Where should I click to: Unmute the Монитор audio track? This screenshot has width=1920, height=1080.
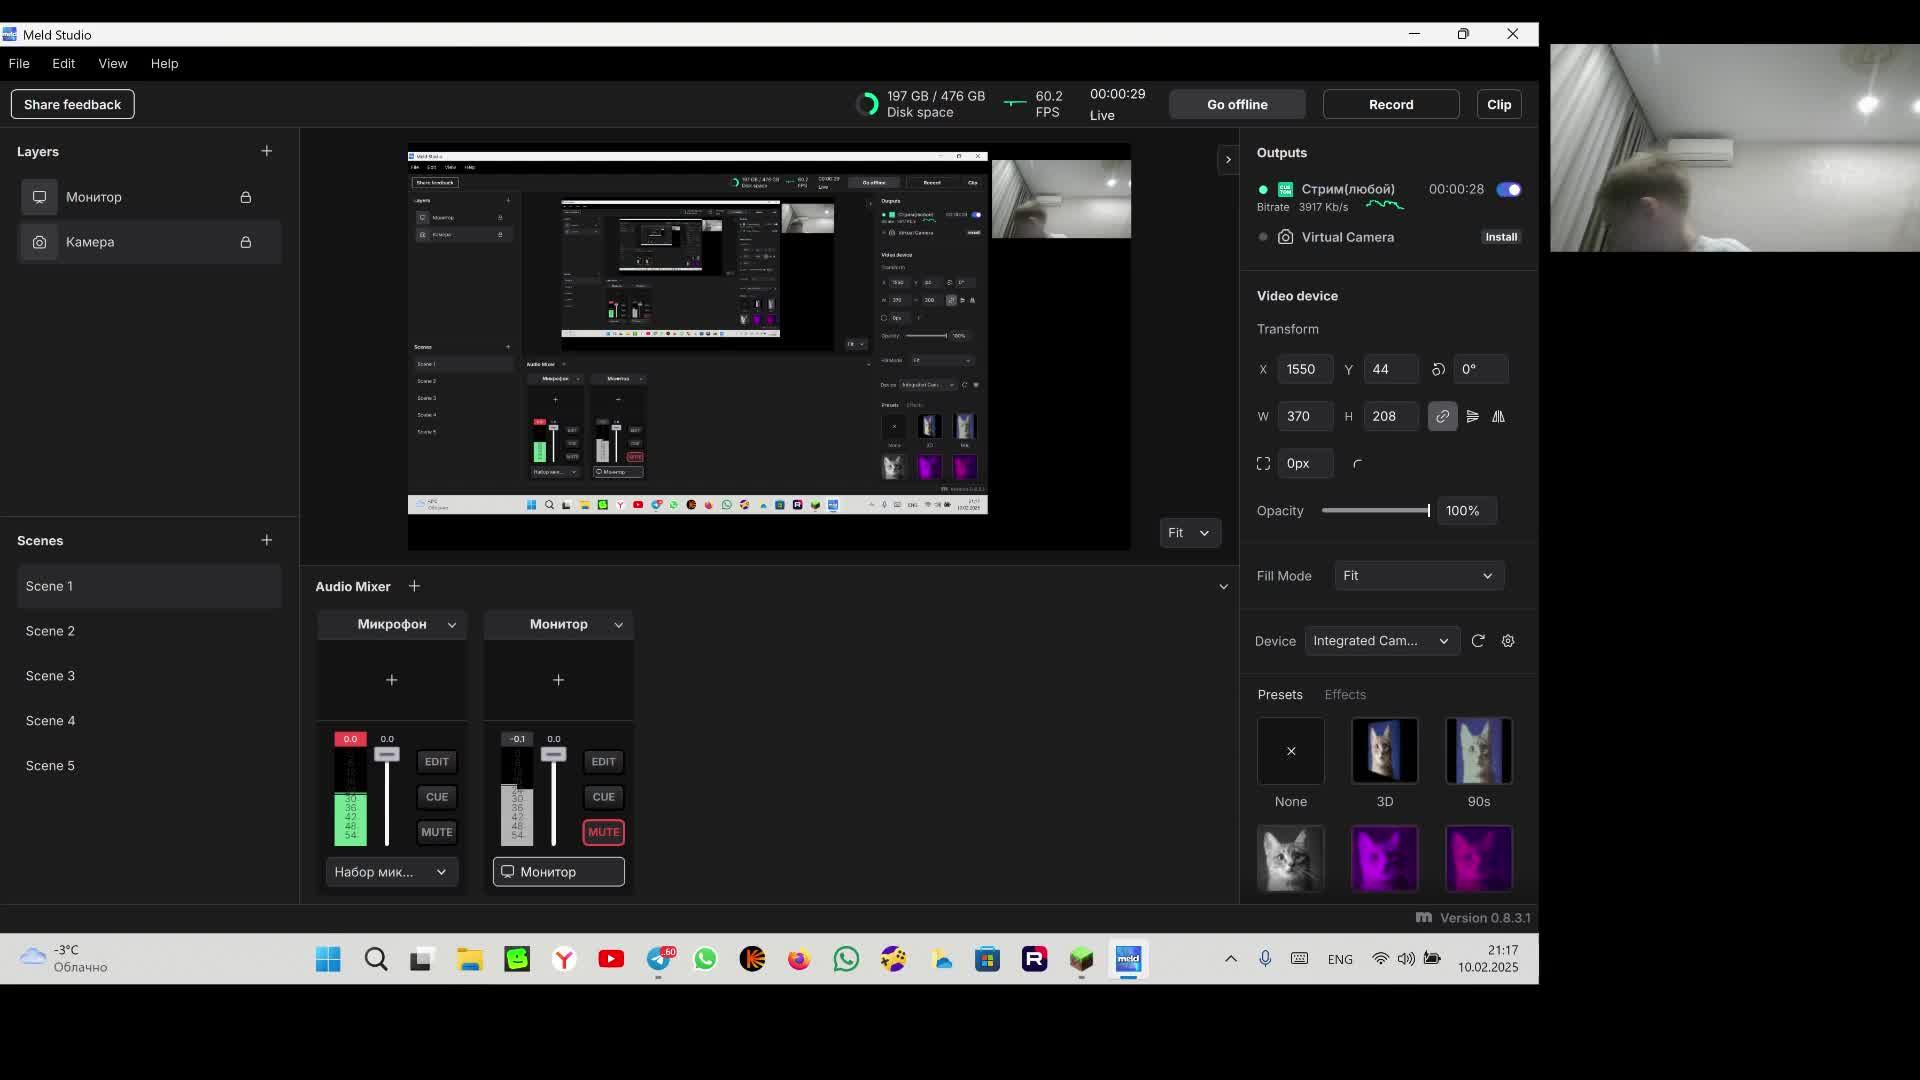pos(603,832)
